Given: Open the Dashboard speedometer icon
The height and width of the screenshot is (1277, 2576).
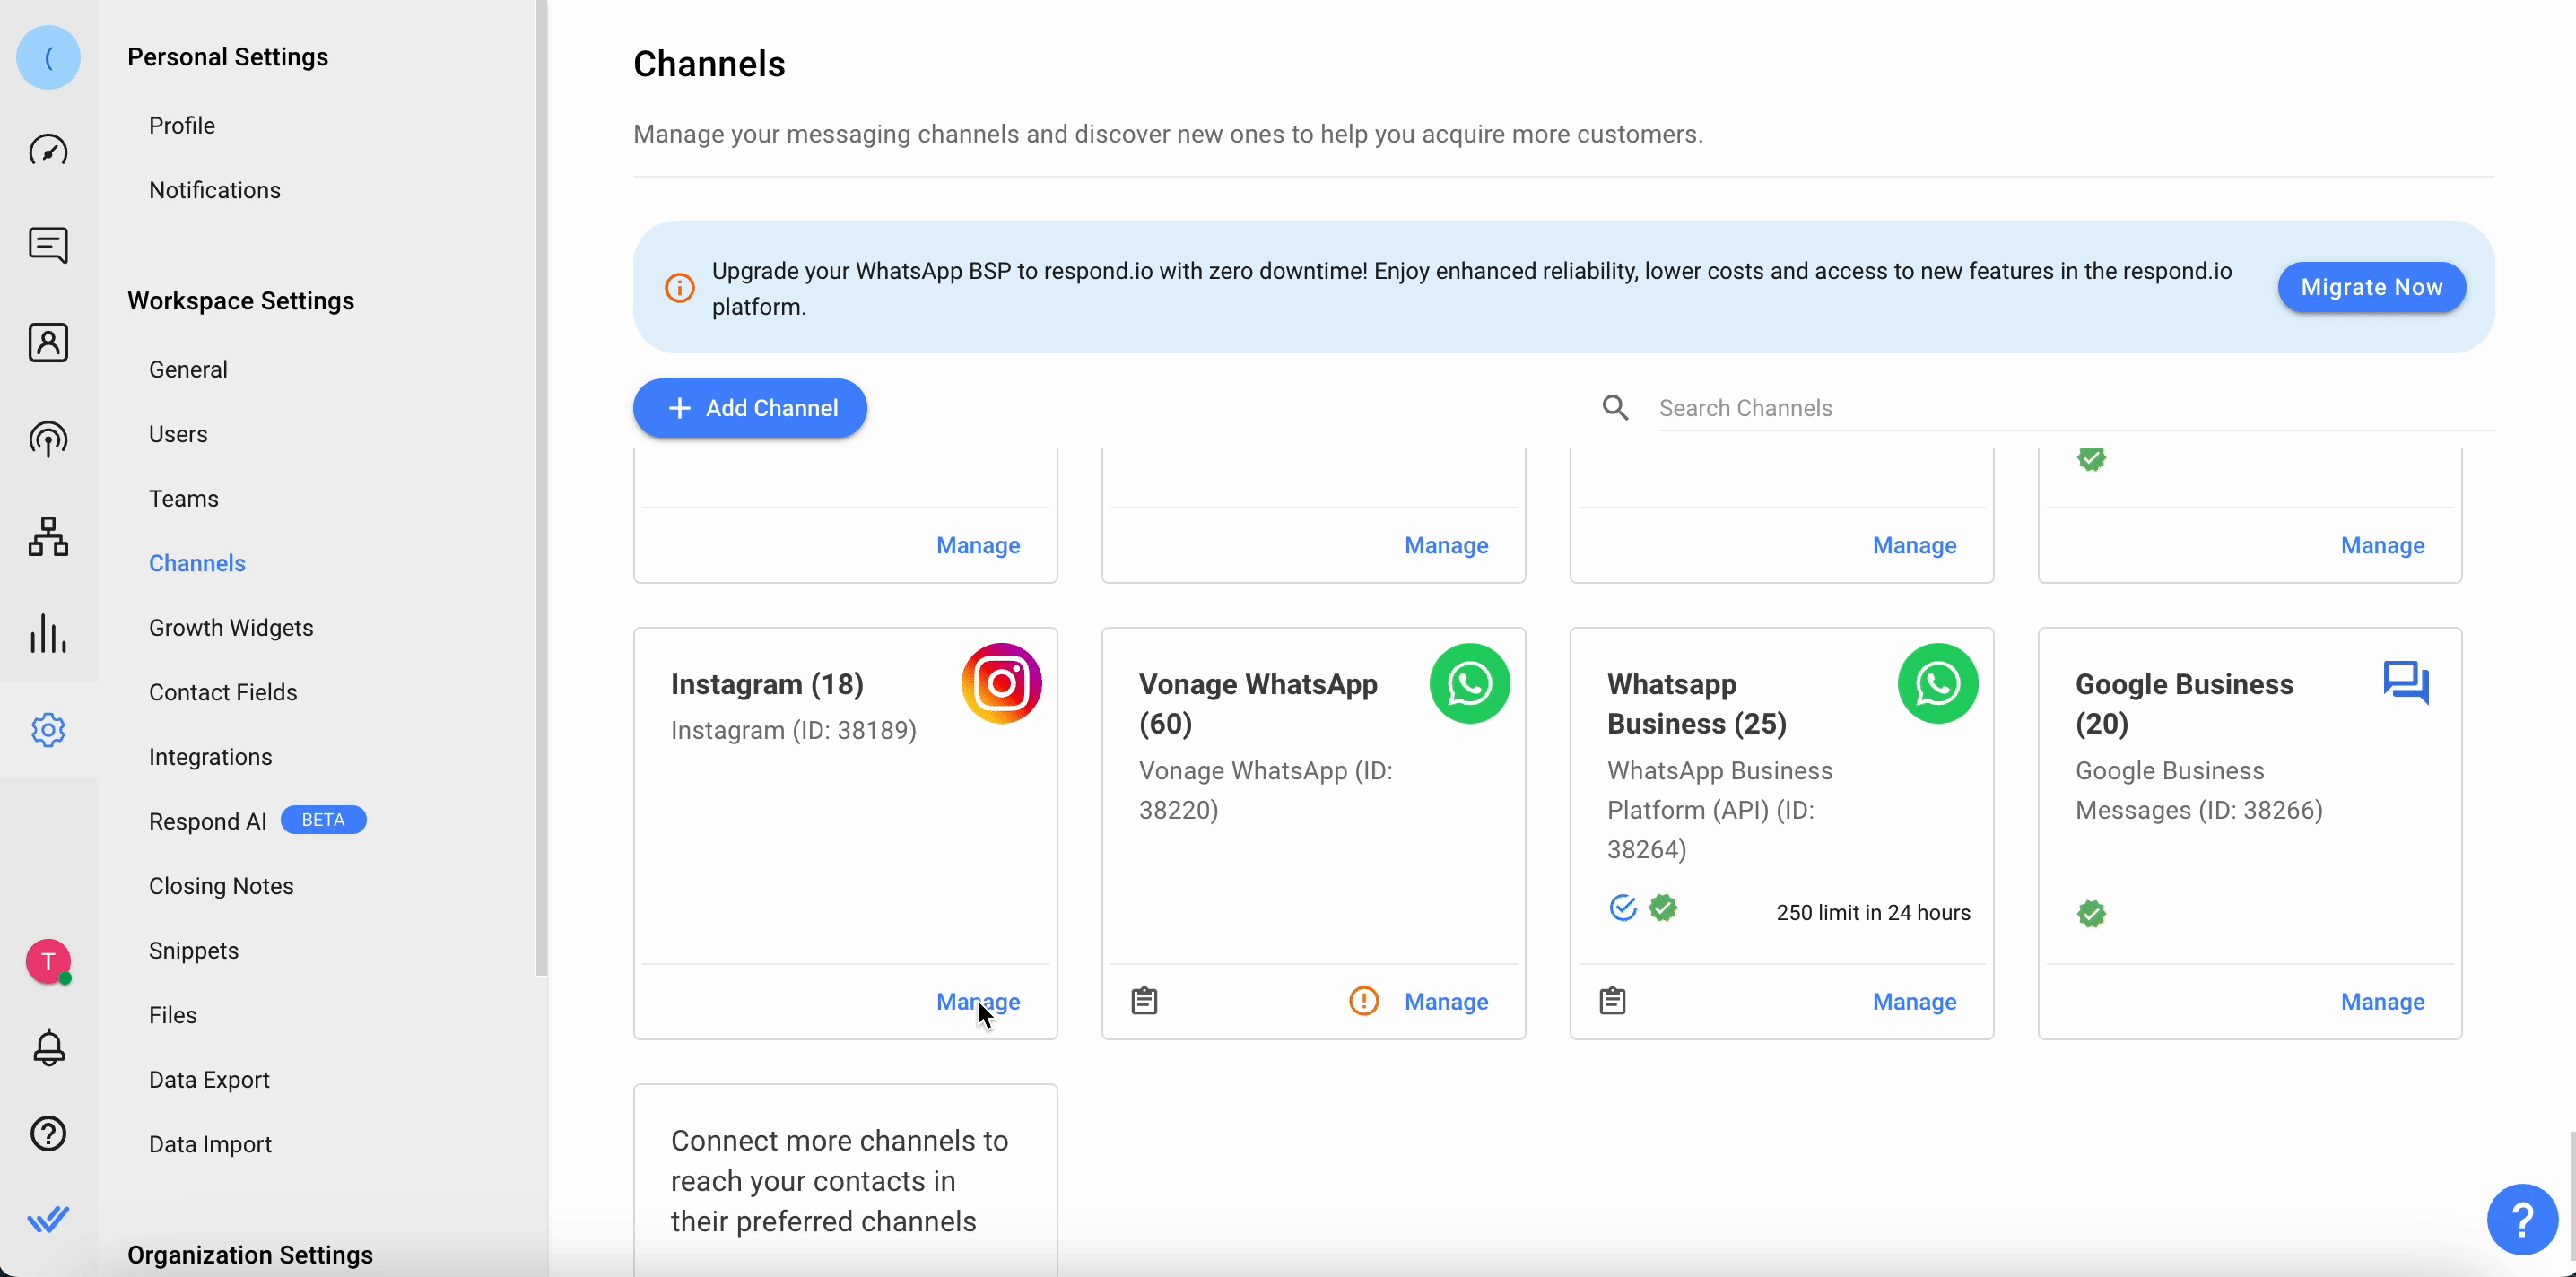Looking at the screenshot, I should [x=48, y=150].
